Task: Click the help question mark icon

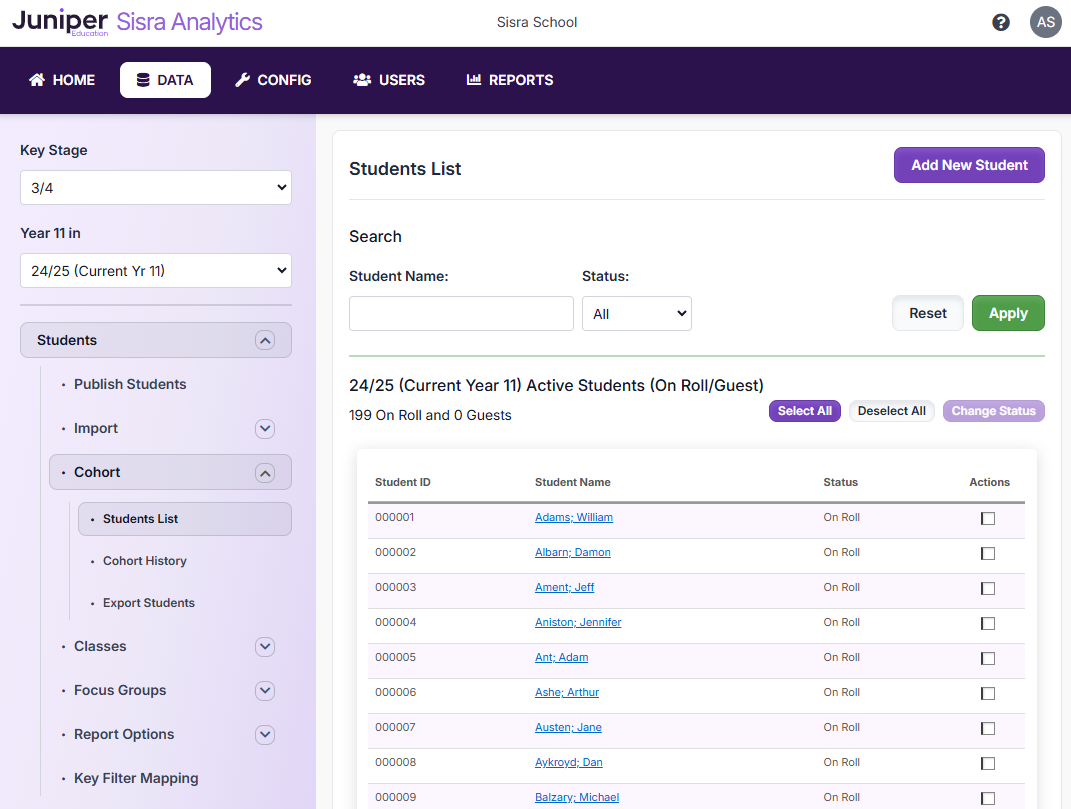Action: click(x=1000, y=22)
